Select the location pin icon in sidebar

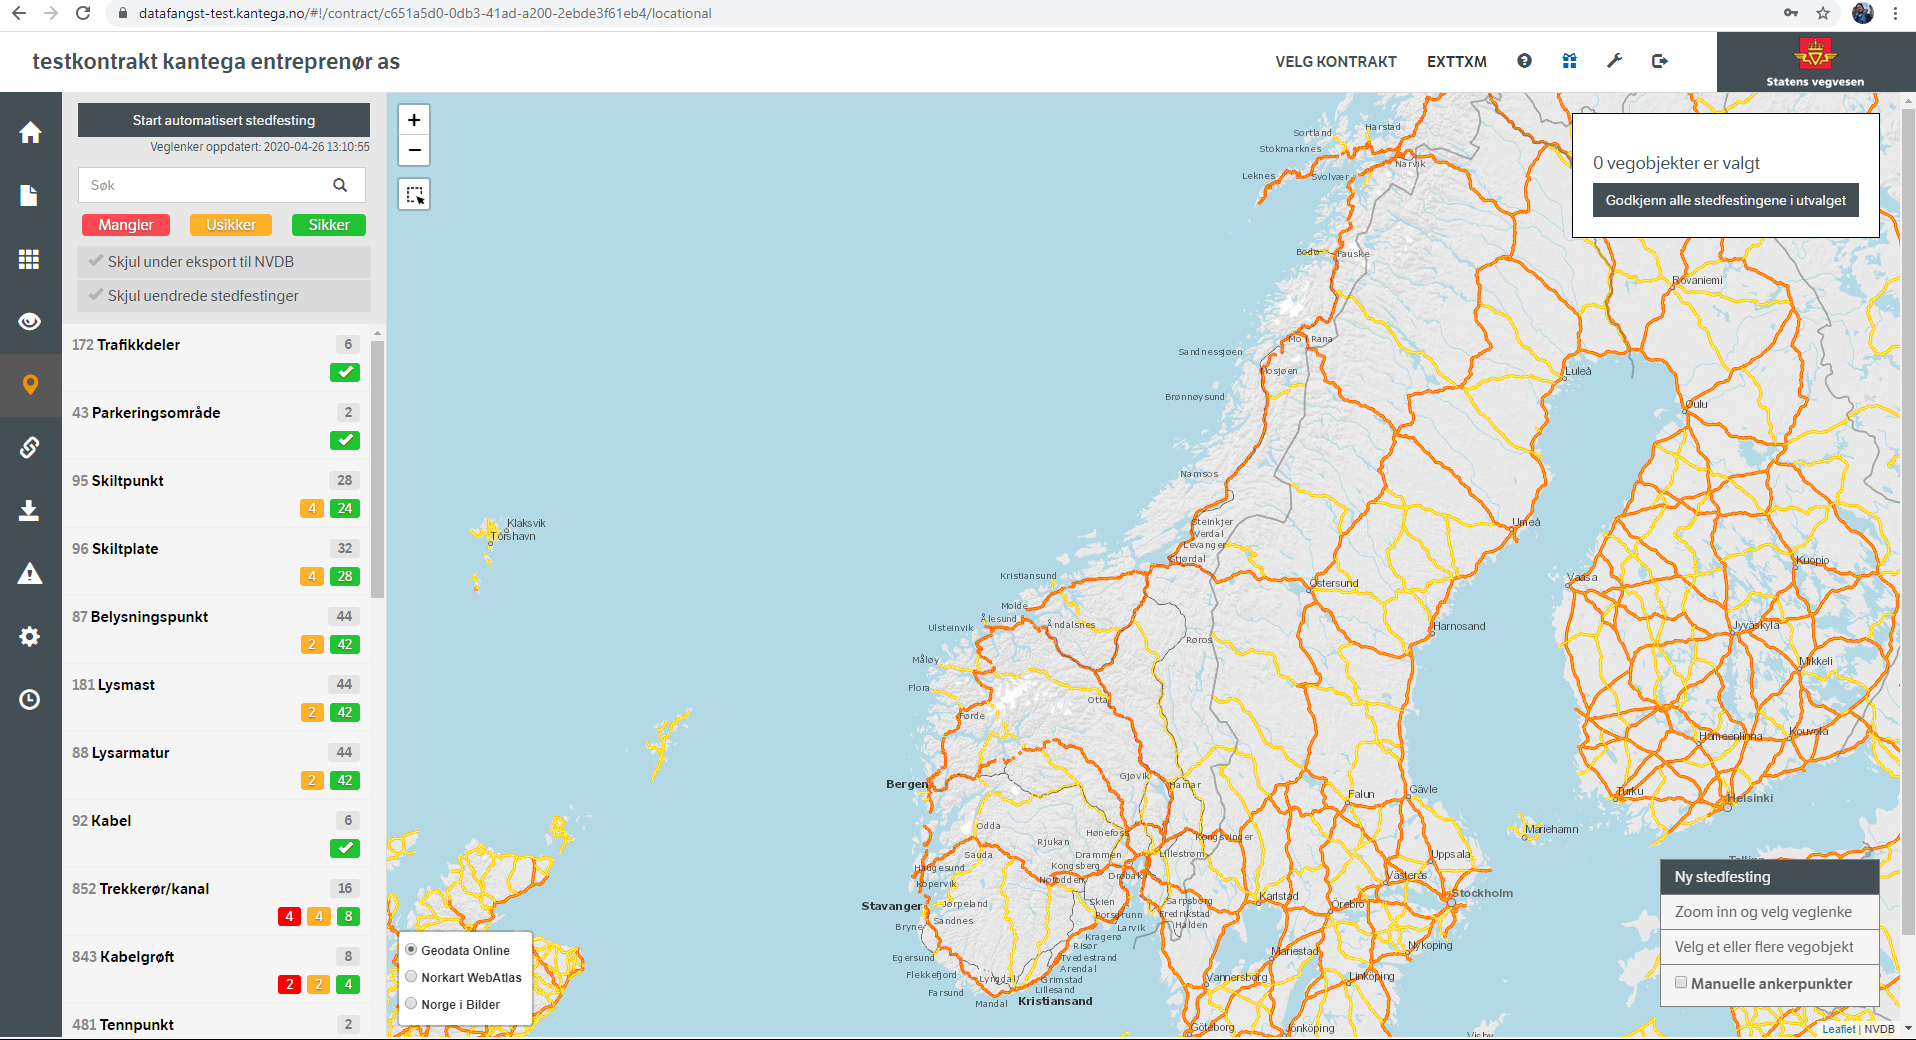point(30,385)
